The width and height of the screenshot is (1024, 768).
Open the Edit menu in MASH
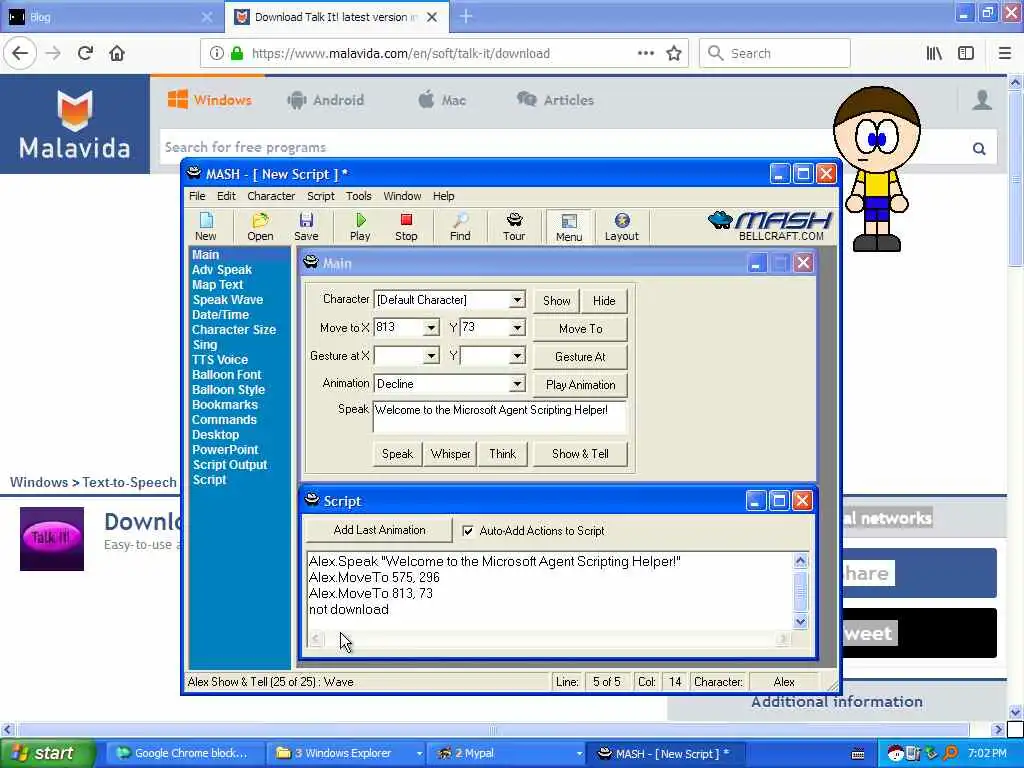[226, 196]
